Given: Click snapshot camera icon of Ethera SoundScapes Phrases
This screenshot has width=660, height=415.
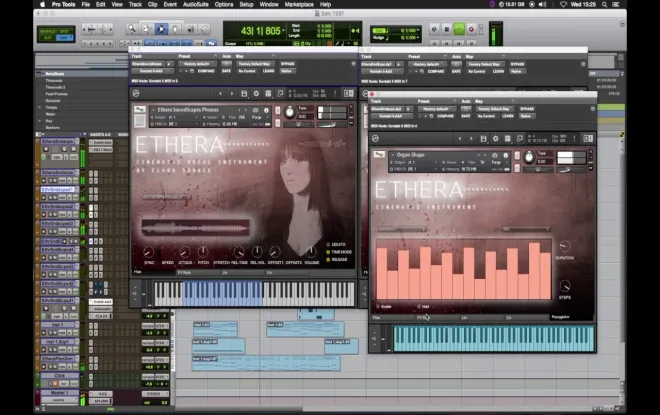Looking at the screenshot, I should click(255, 110).
